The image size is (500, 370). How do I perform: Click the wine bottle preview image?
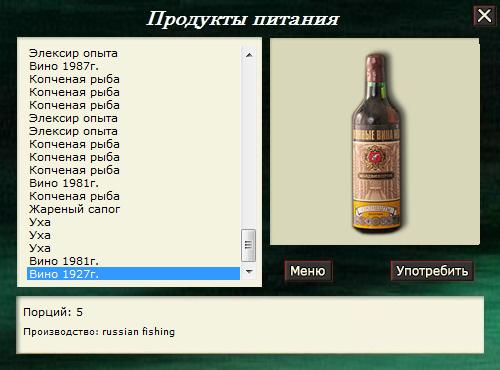point(377,143)
